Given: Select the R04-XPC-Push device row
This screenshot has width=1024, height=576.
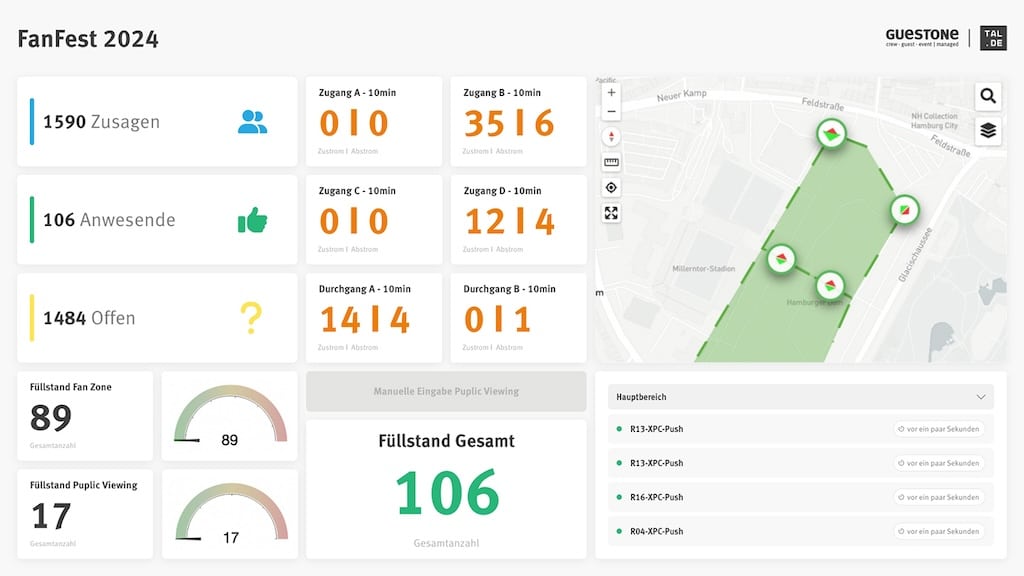Looking at the screenshot, I should click(x=800, y=531).
